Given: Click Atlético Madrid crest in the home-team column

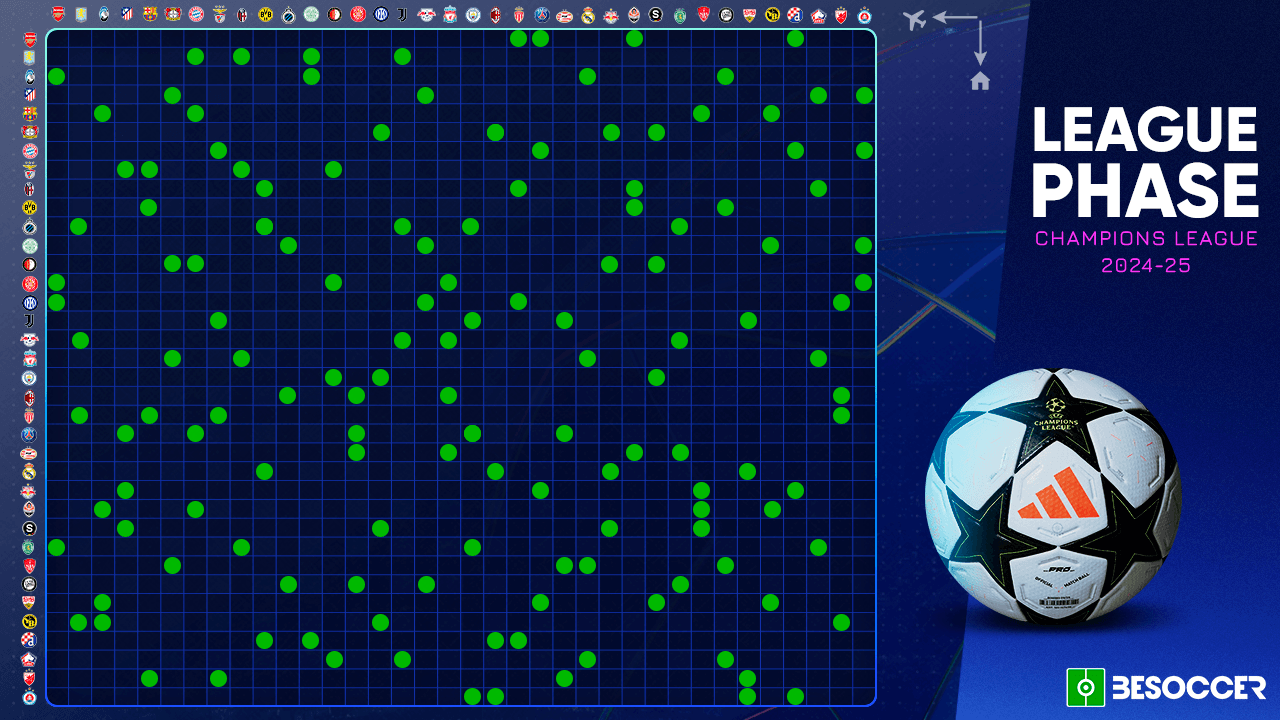Looking at the screenshot, I should click(29, 95).
